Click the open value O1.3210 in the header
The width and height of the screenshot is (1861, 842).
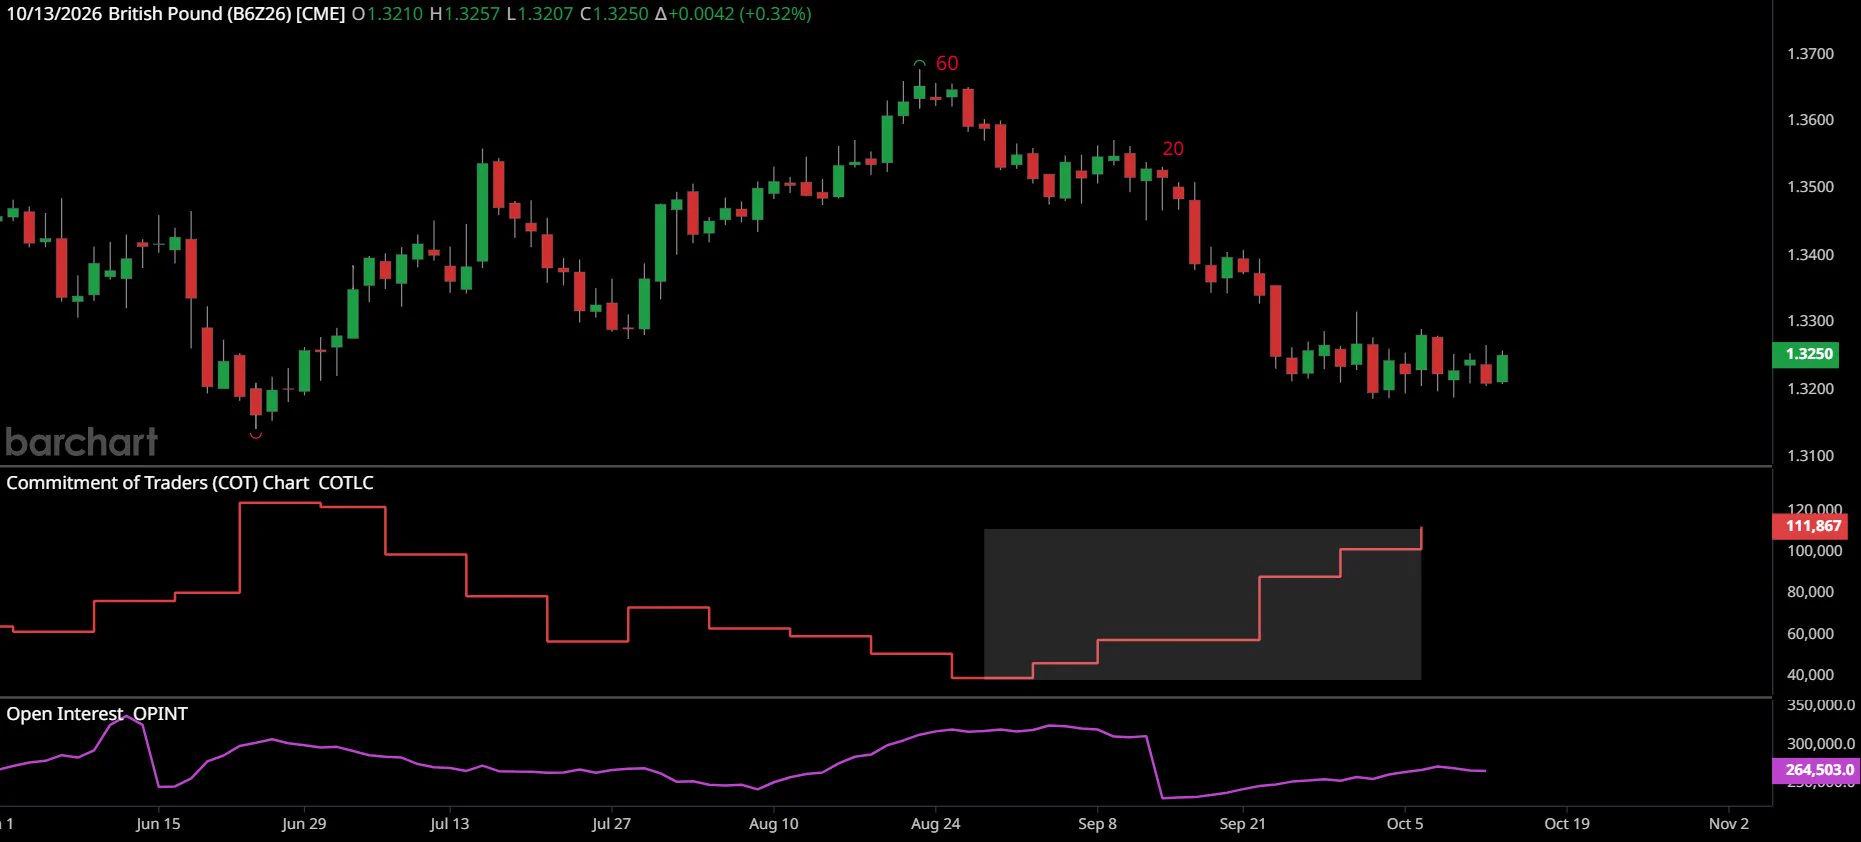(388, 14)
